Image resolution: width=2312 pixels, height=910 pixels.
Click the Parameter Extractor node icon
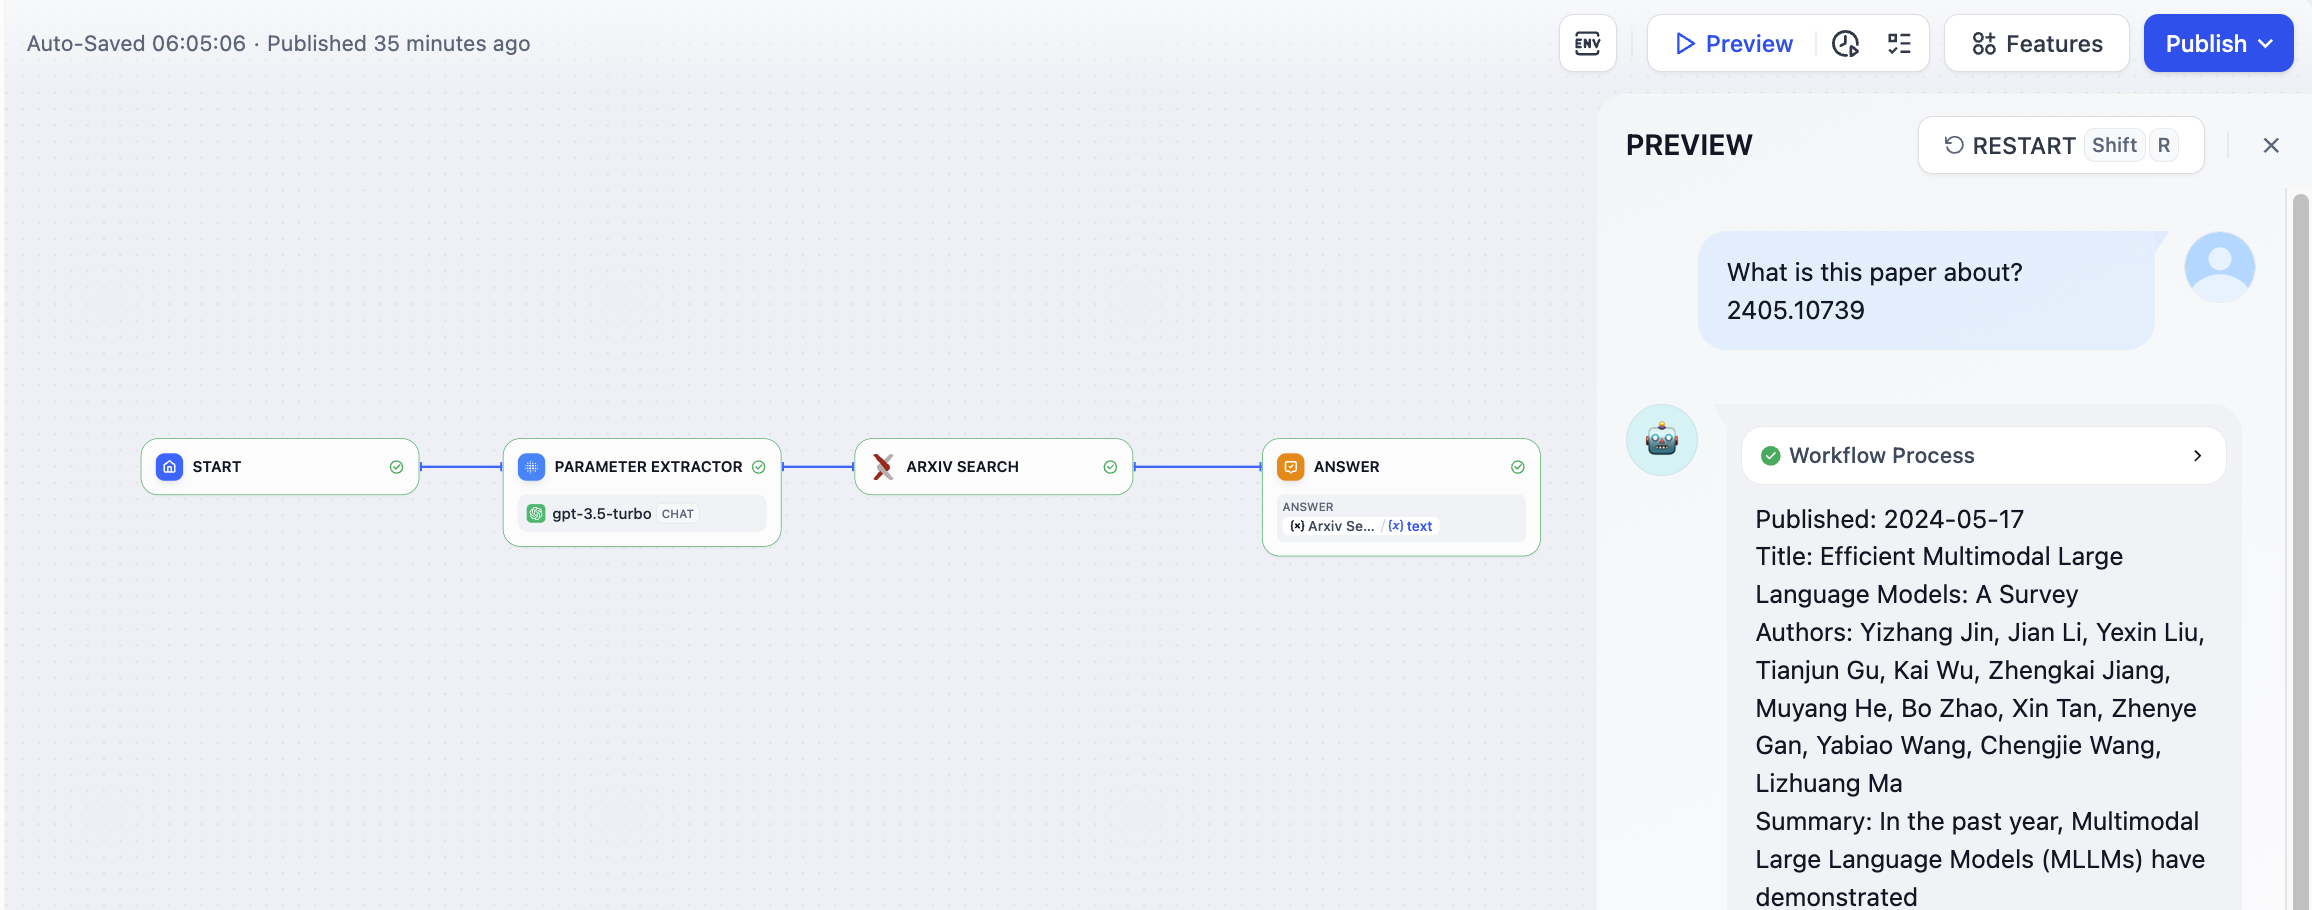coord(531,467)
